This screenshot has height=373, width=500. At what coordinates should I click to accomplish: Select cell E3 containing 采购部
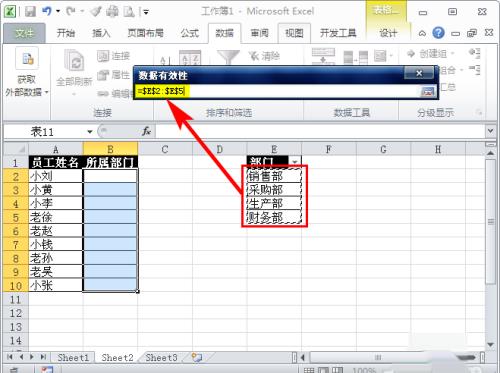pyautogui.click(x=274, y=190)
